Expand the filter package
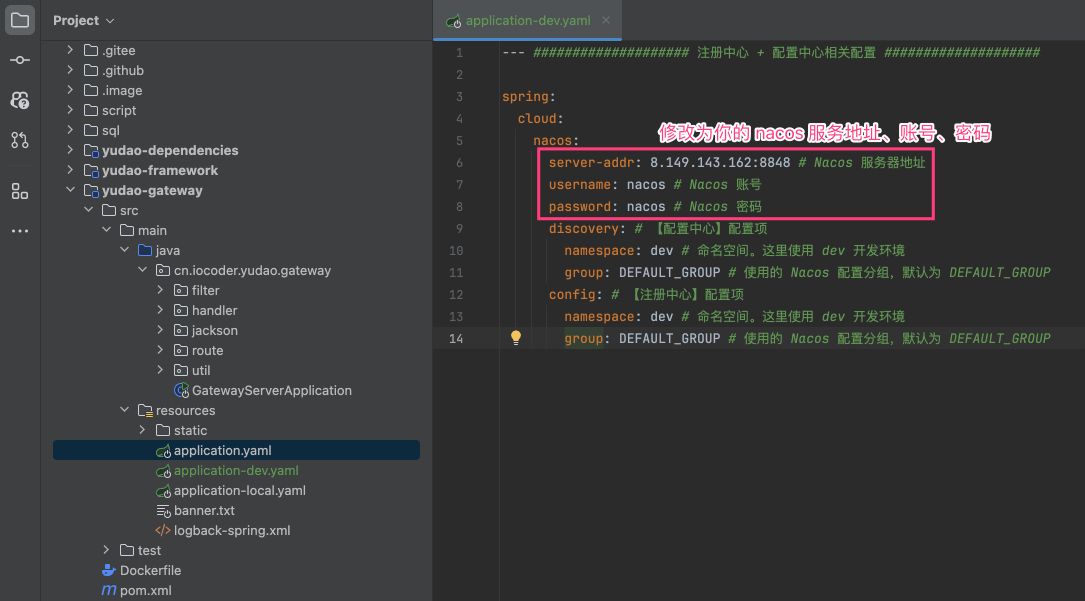Viewport: 1085px width, 601px height. (160, 290)
